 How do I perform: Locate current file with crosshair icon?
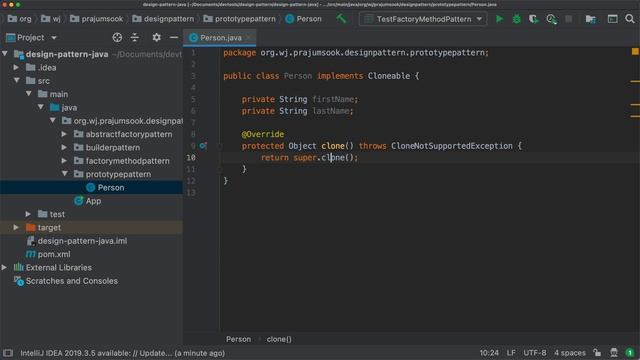117,38
